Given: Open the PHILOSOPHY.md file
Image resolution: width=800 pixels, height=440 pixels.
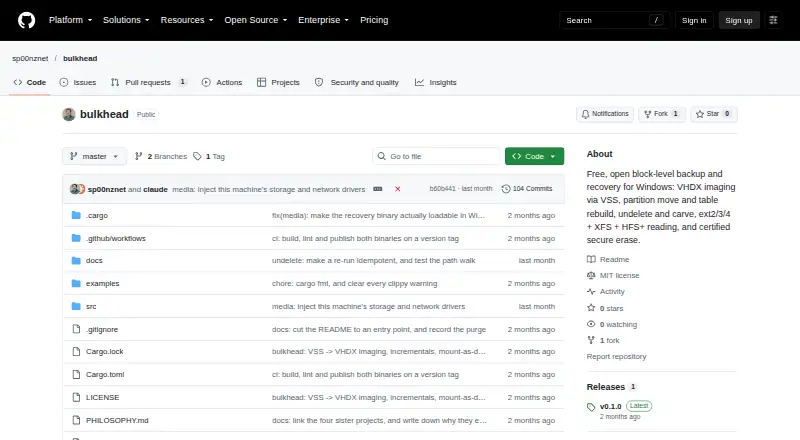Looking at the screenshot, I should (x=117, y=420).
